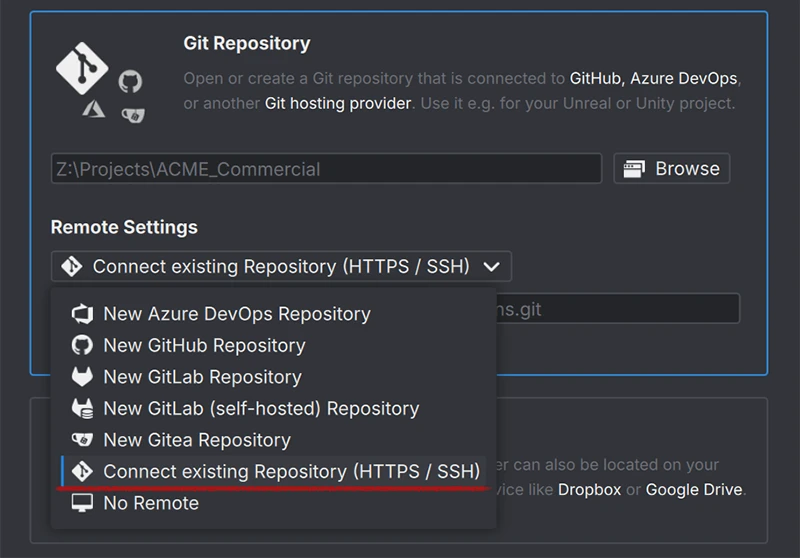
Task: Open the Azure DevOps link in description
Action: coord(684,78)
